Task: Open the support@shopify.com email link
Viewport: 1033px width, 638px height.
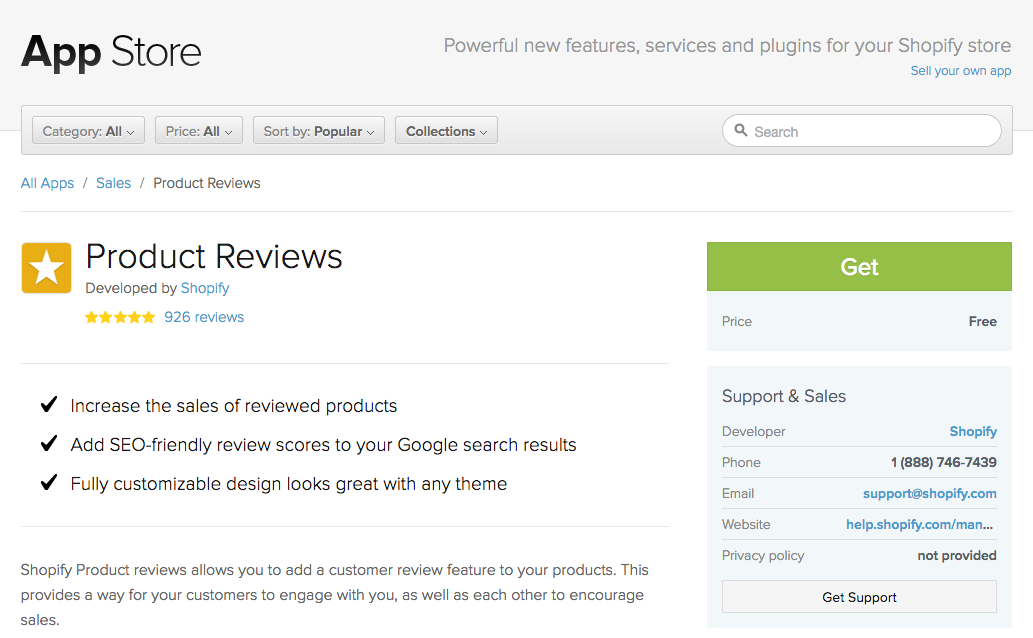Action: click(x=929, y=493)
